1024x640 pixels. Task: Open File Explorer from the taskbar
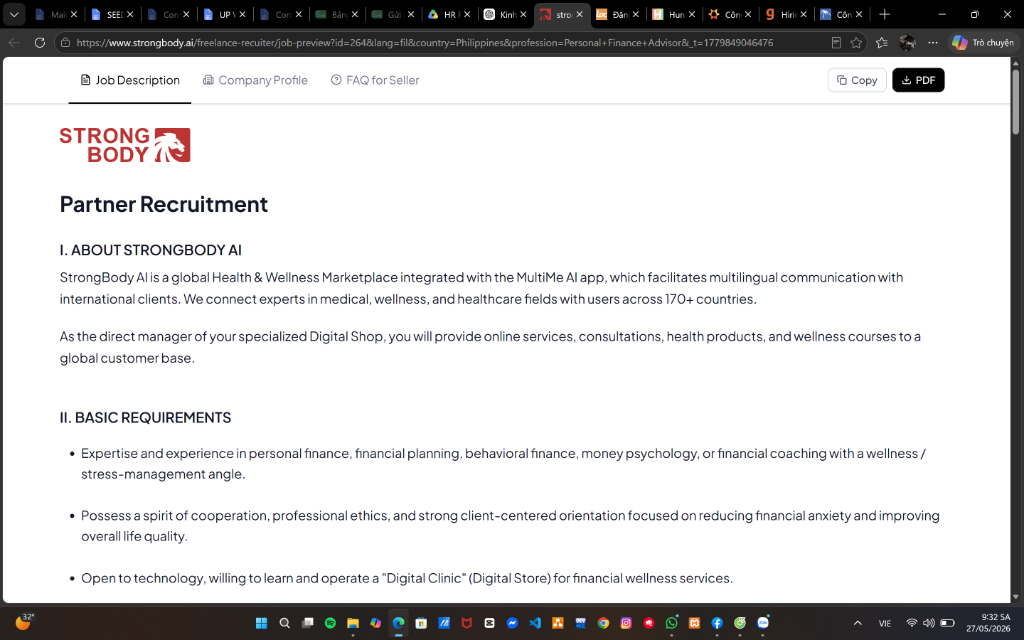pyautogui.click(x=353, y=623)
